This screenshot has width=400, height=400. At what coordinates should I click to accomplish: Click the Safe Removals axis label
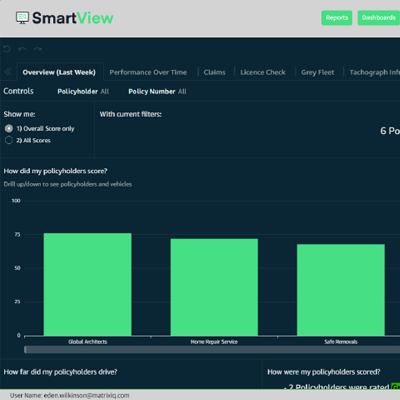pos(341,342)
